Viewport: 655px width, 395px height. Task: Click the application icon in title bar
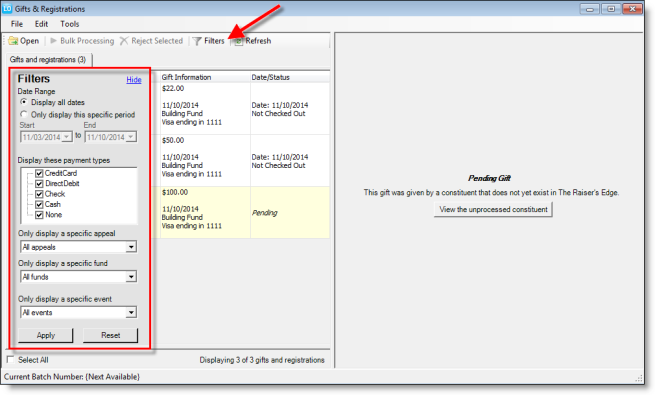click(x=7, y=8)
